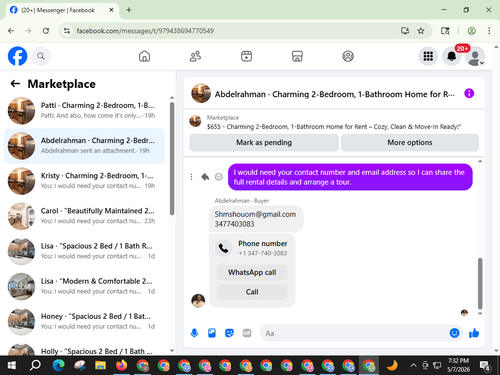Open Chrome three-dot menu
This screenshot has height=375, width=500.
tap(489, 31)
